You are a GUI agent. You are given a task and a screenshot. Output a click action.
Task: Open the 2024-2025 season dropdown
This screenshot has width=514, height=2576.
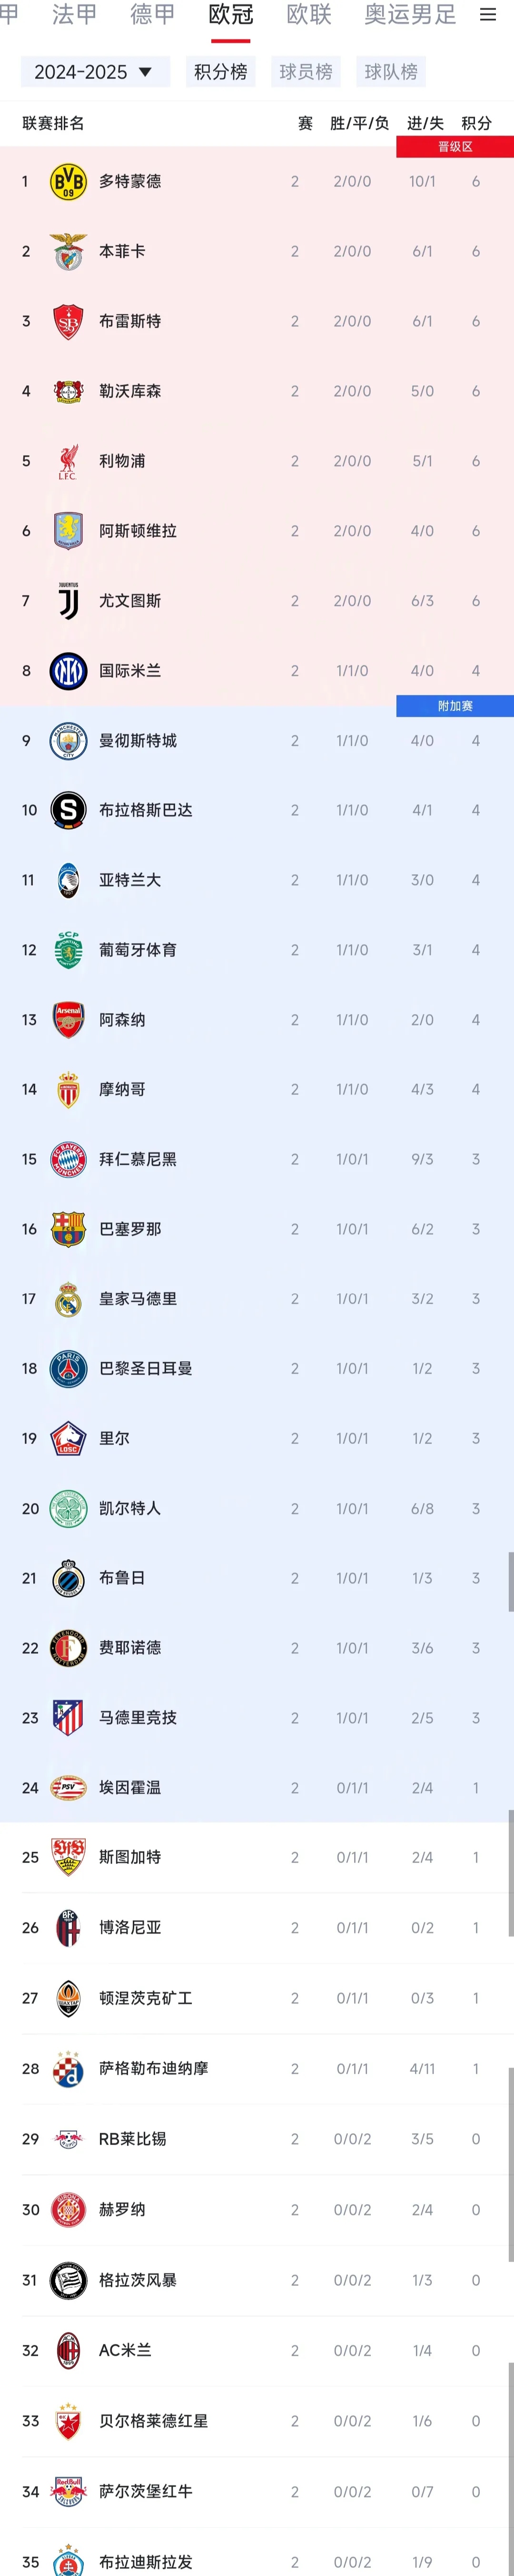pos(94,72)
